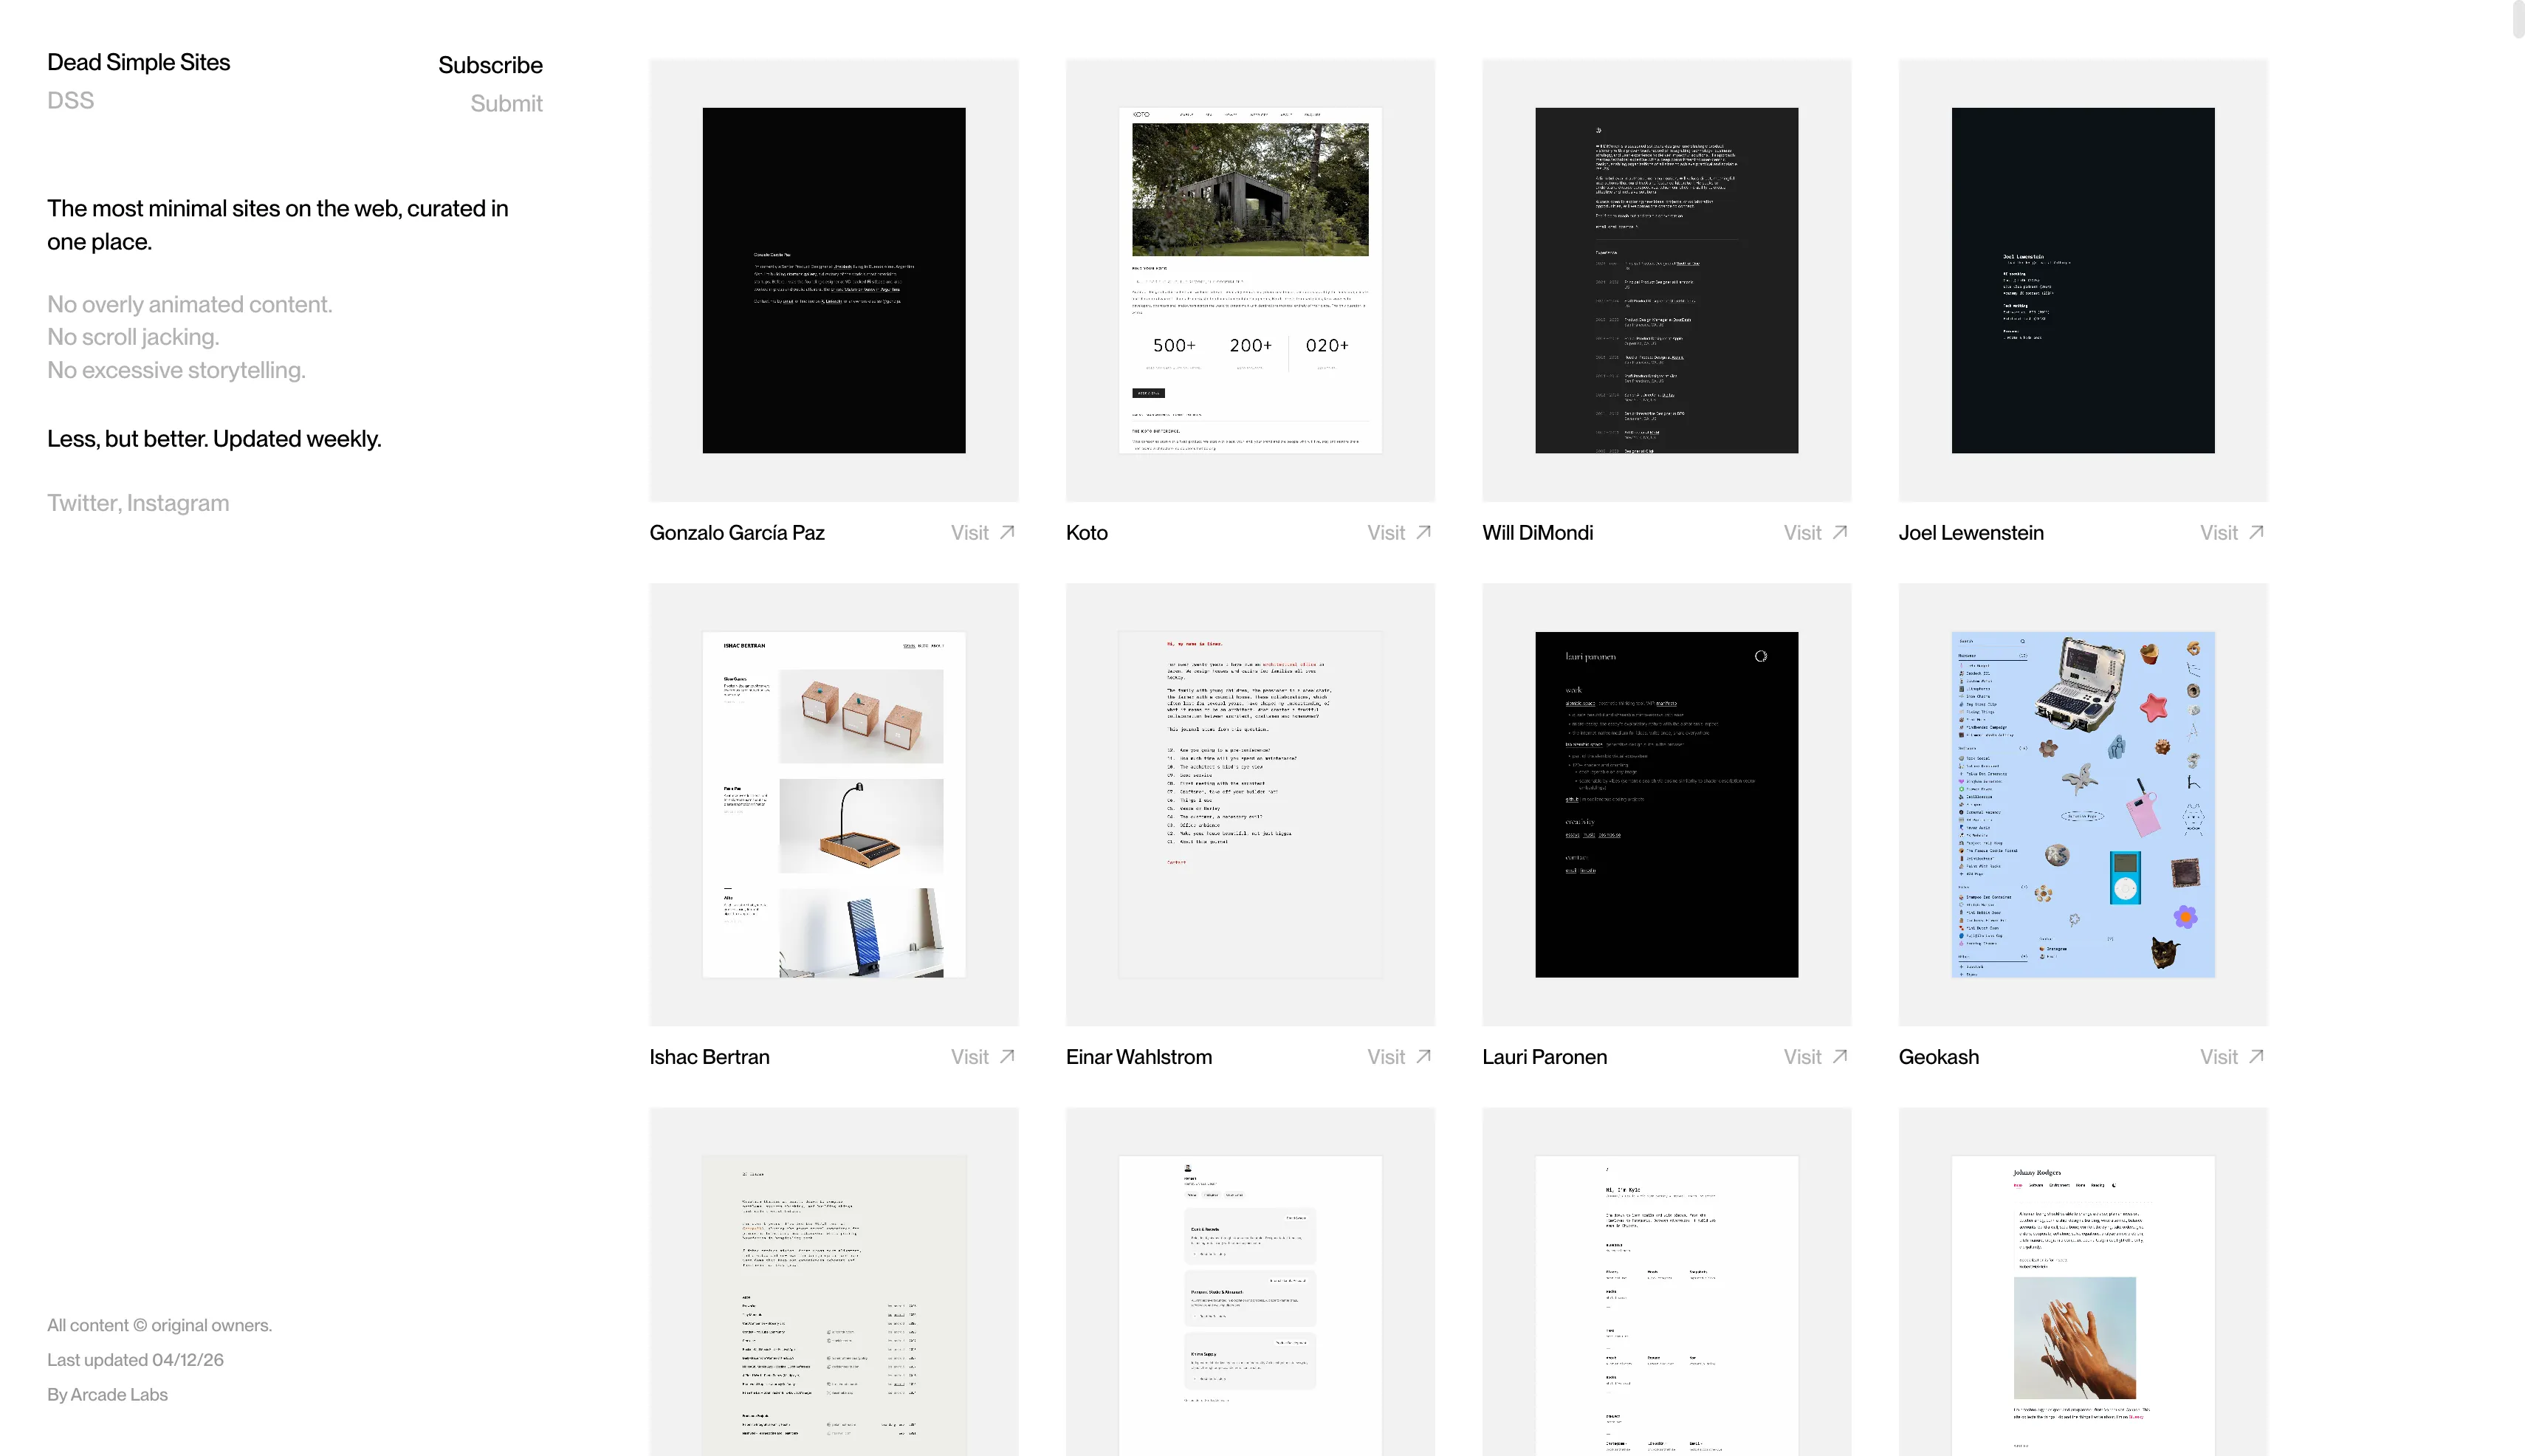Click the arrow icon beside Gonzalo García Paz

coord(1007,532)
